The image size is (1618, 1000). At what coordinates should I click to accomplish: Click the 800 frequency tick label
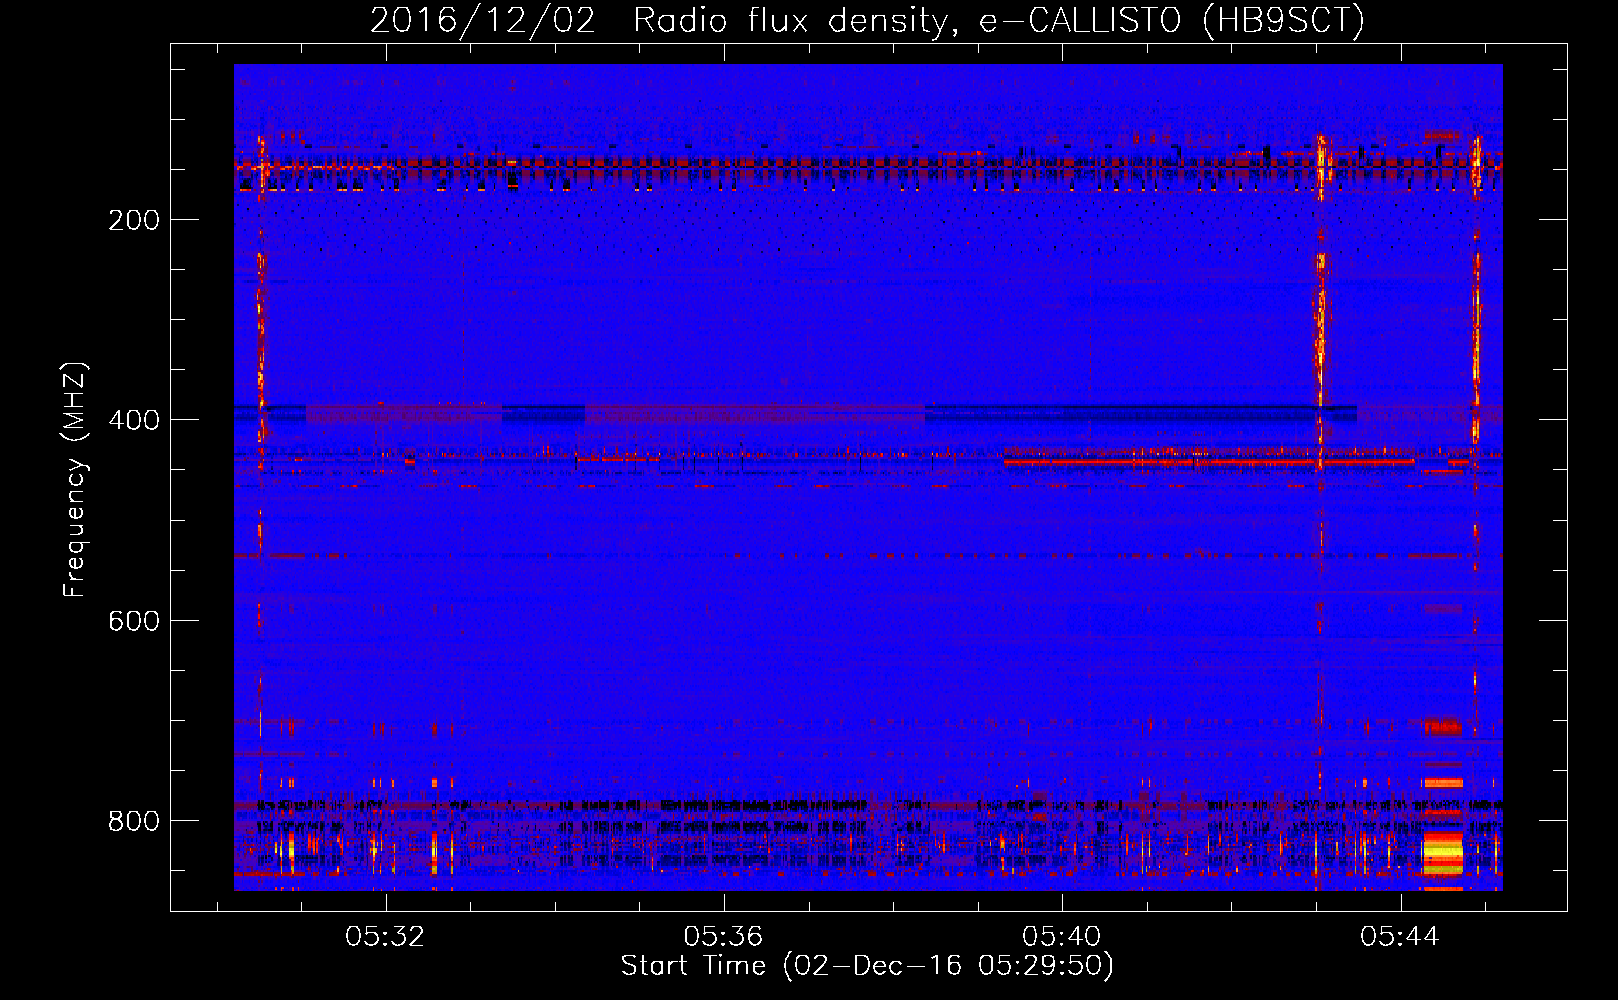pyautogui.click(x=133, y=821)
